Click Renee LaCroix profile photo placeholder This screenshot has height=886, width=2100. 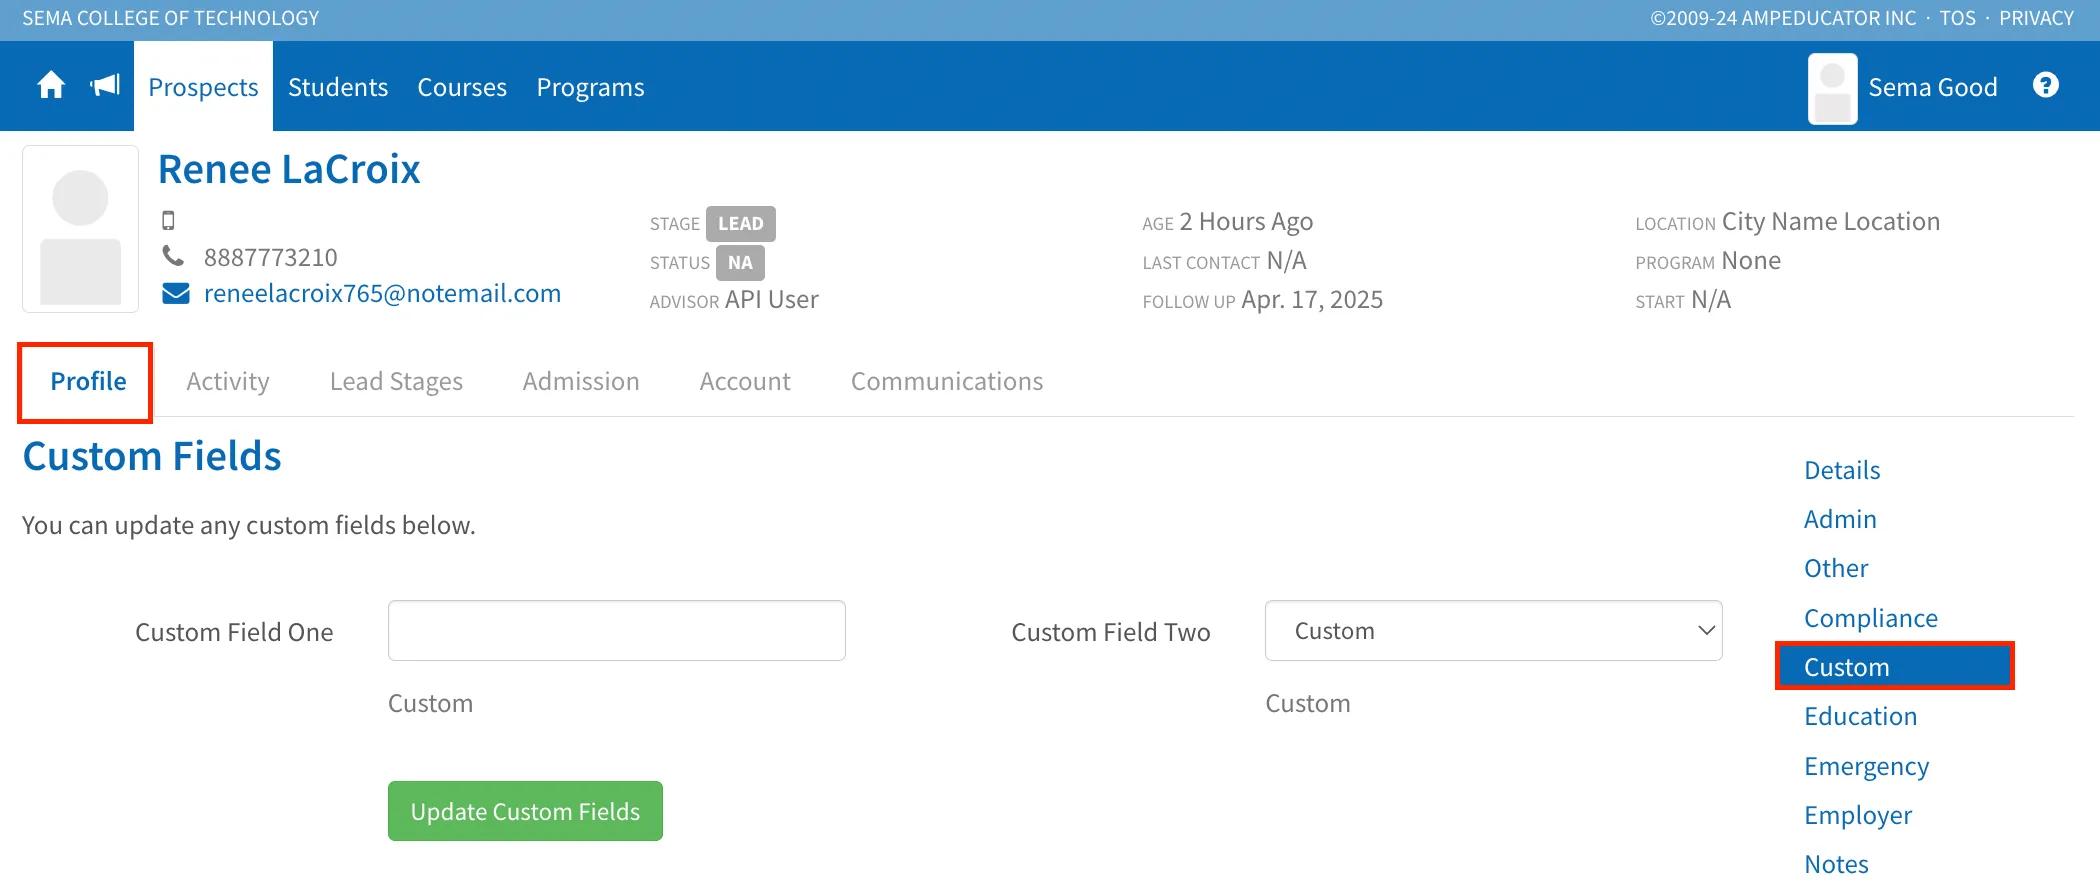pyautogui.click(x=81, y=229)
